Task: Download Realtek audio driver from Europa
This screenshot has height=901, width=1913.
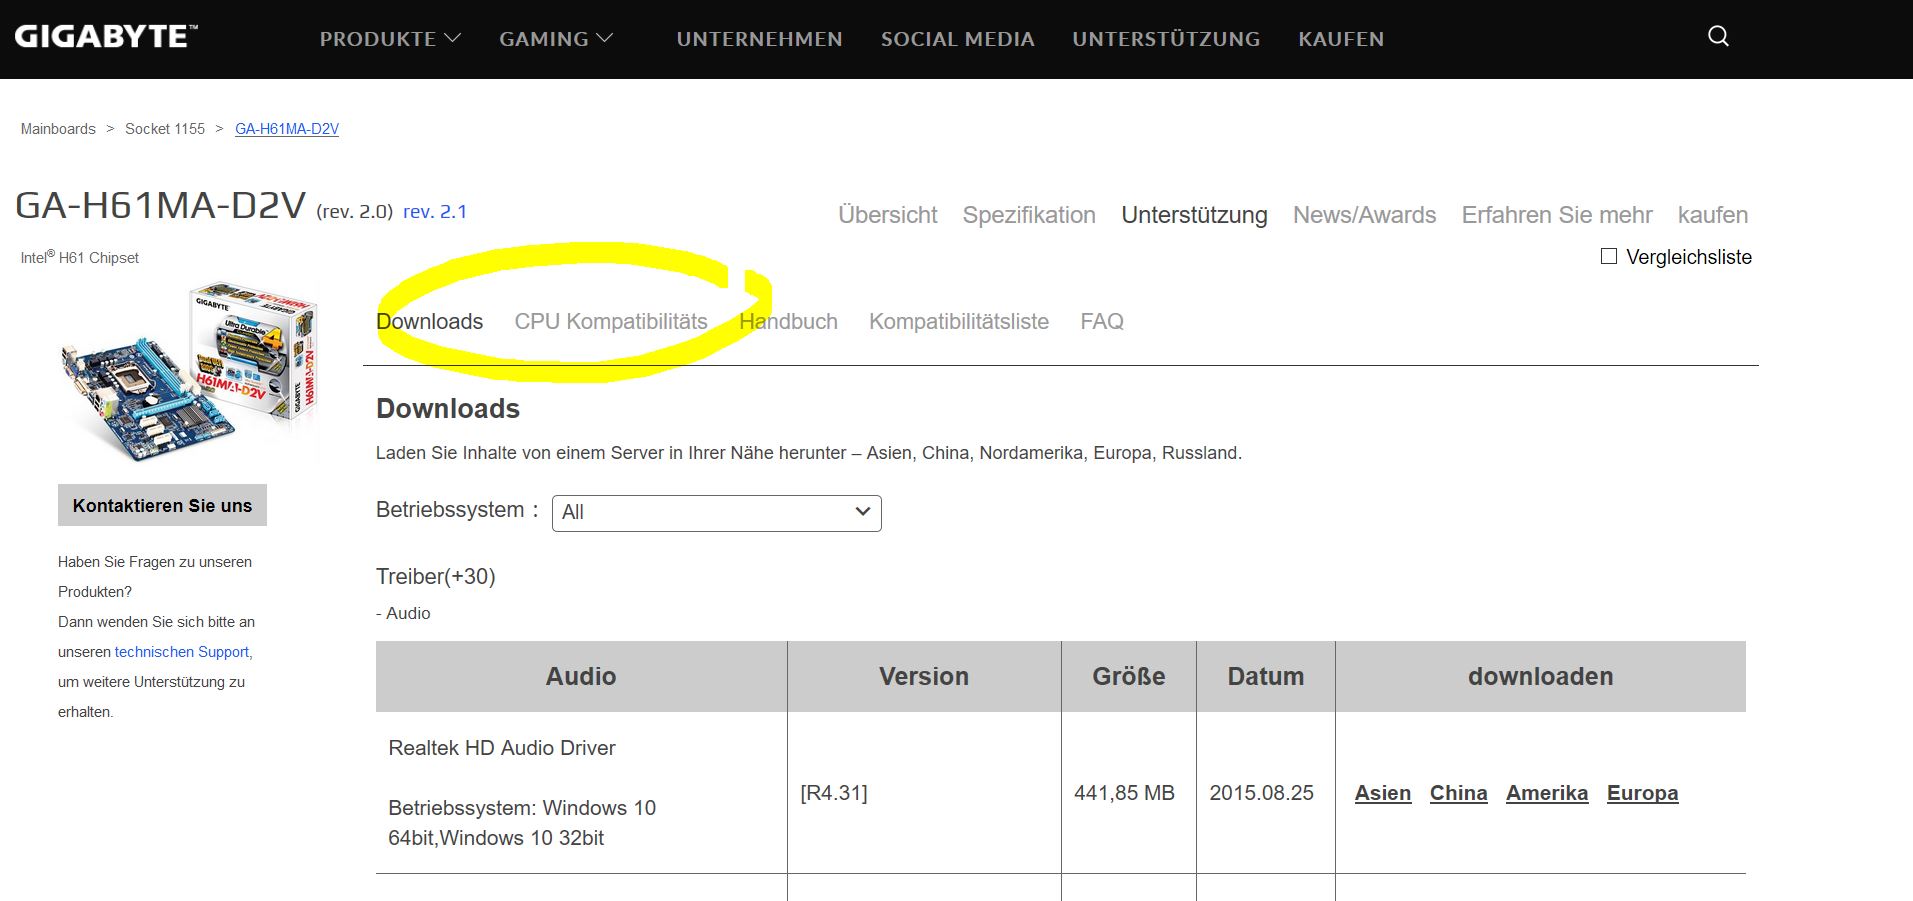Action: pyautogui.click(x=1642, y=793)
